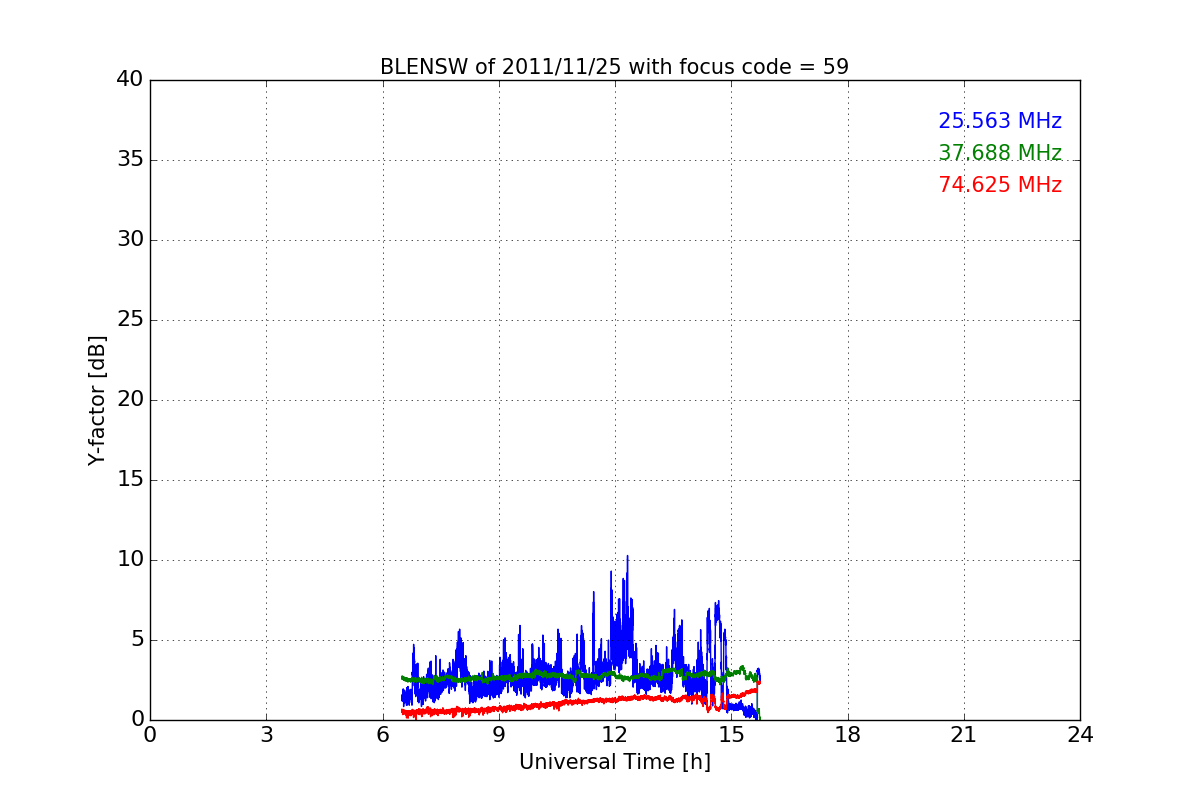This screenshot has width=1200, height=800.
Task: Click the y-axis tick label '5'
Action: tap(137, 640)
